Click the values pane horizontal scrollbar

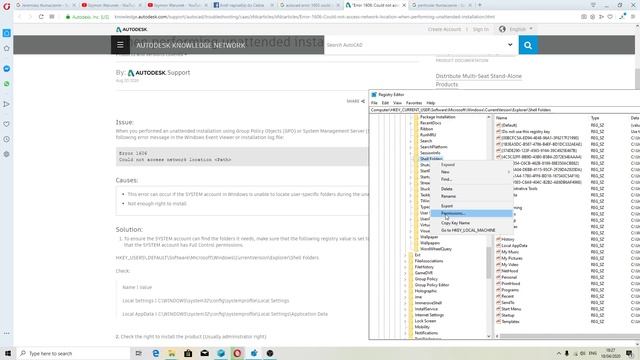point(569,336)
